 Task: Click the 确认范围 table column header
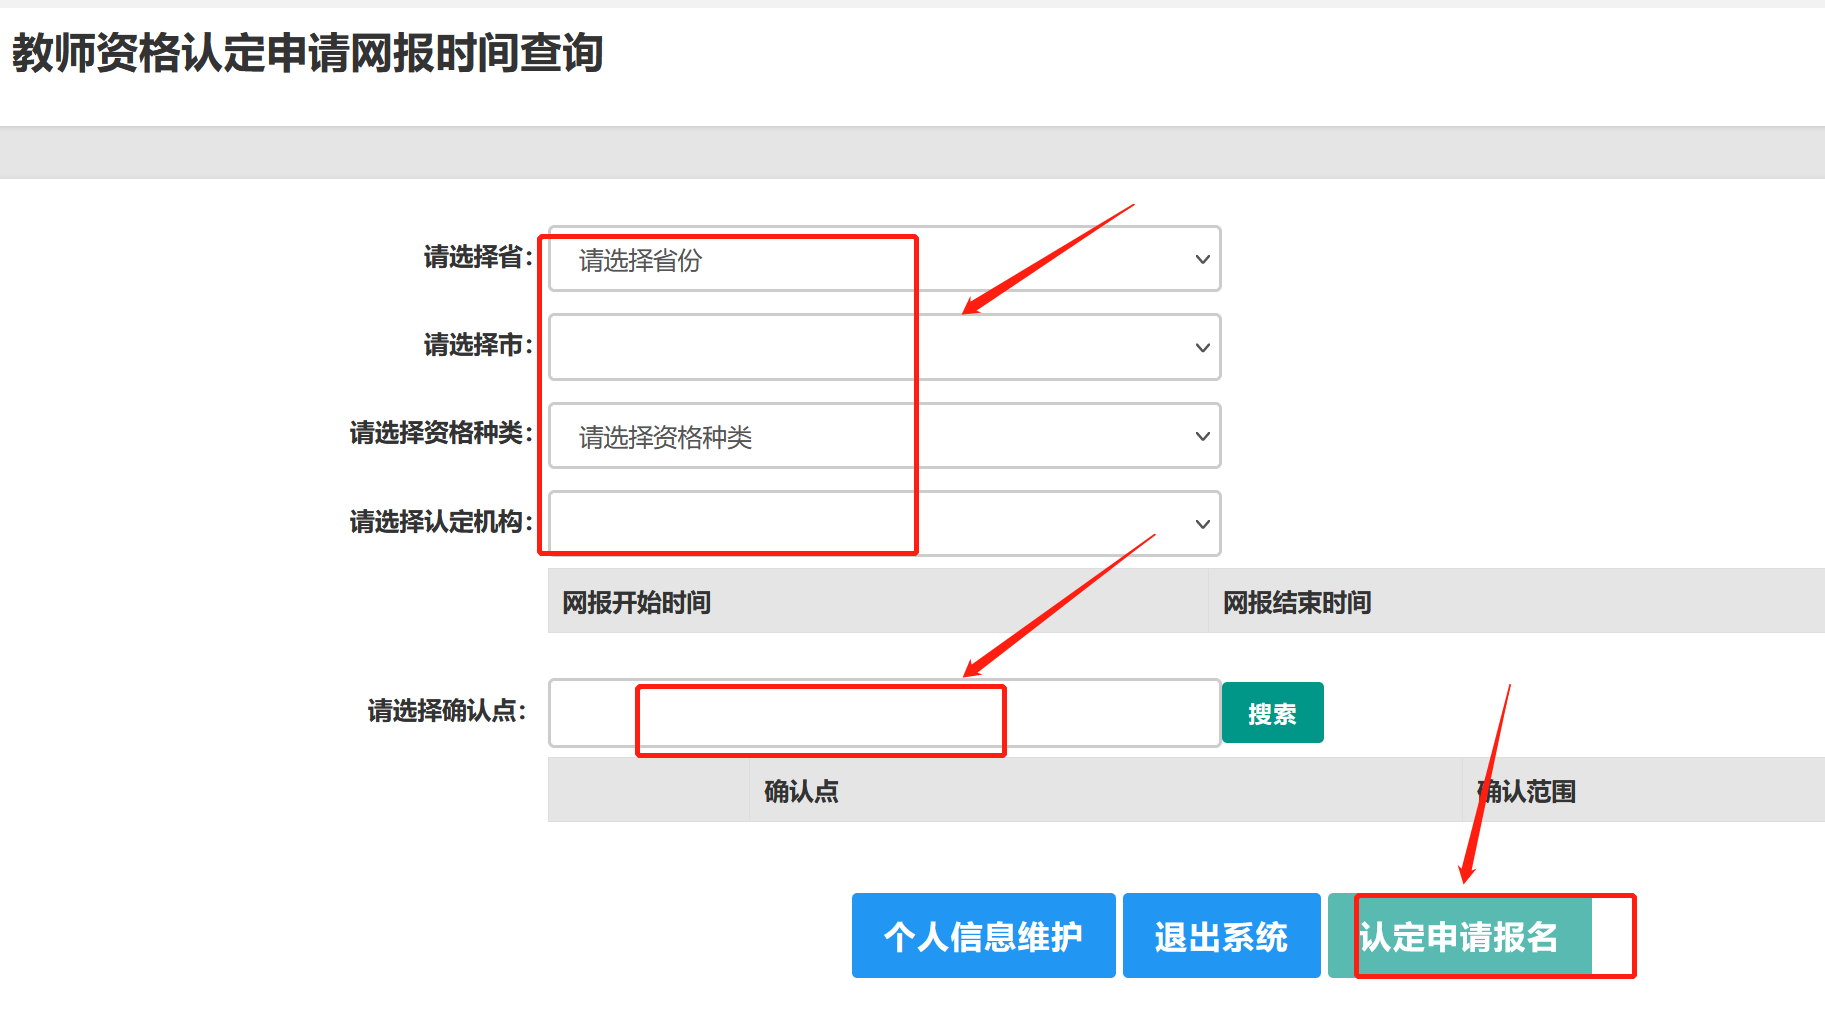click(x=1527, y=791)
